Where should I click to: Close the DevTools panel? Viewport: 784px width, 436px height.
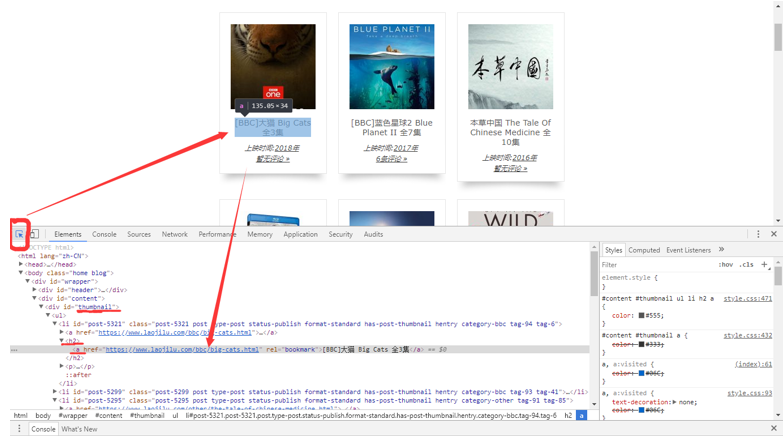773,234
